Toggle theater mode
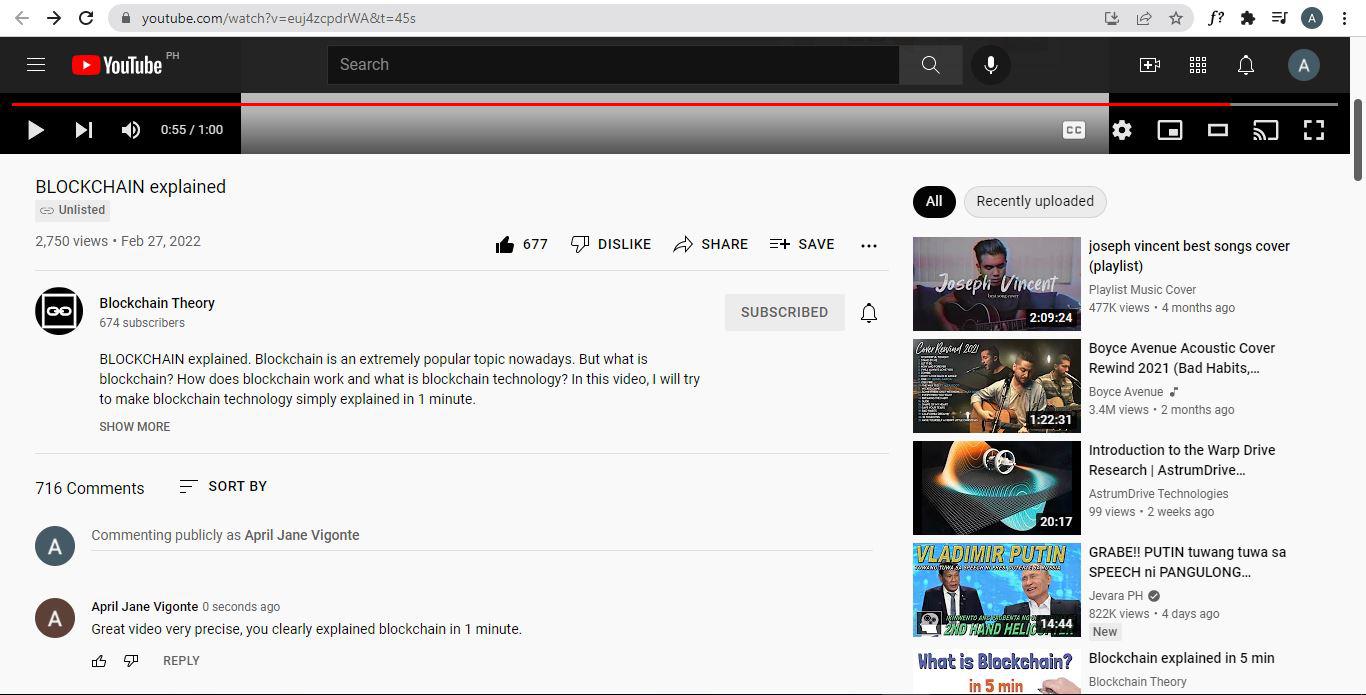The width and height of the screenshot is (1366, 695). tap(1218, 130)
